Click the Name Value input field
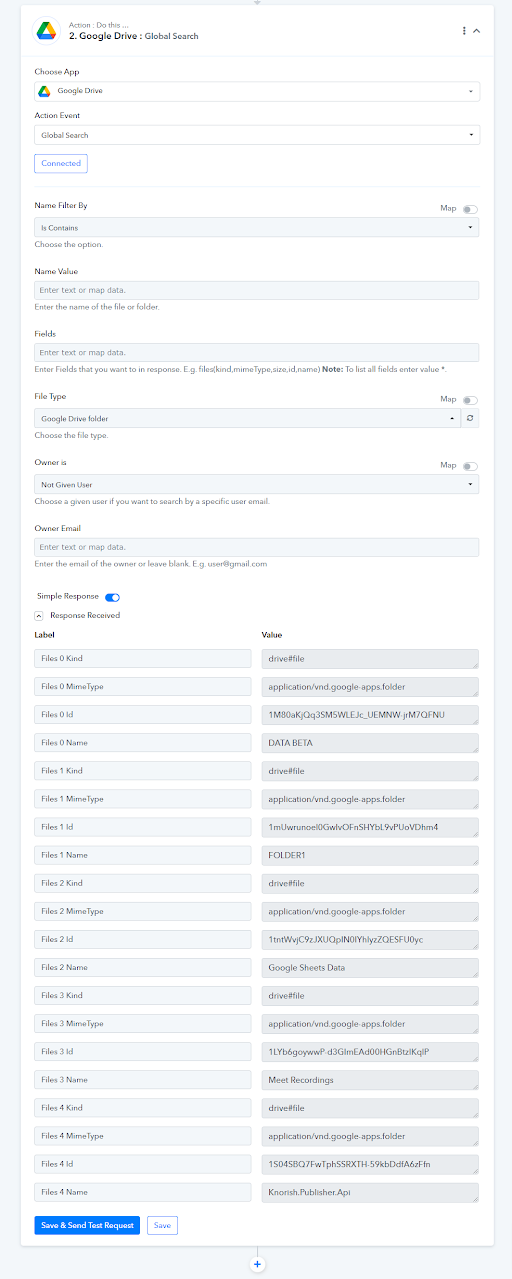 pyautogui.click(x=257, y=290)
